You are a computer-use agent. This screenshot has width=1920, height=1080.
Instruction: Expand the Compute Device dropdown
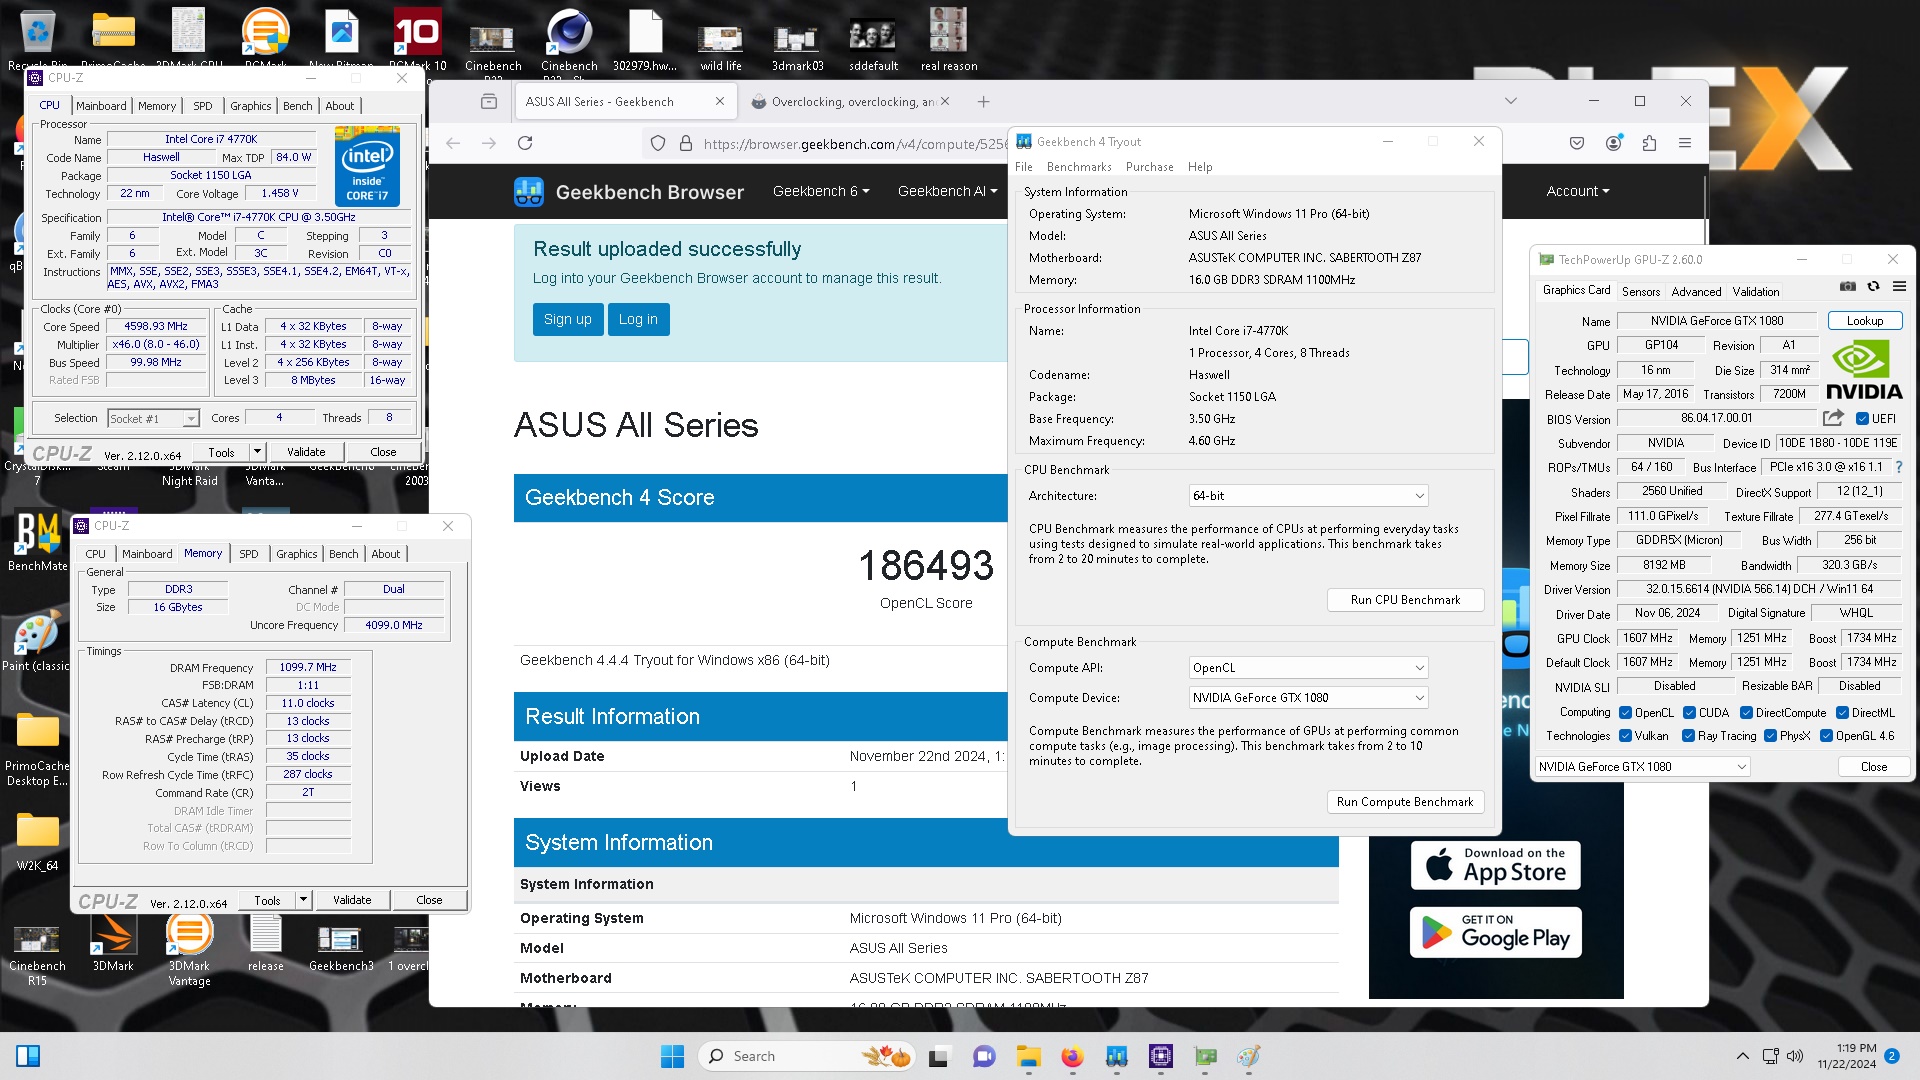(1308, 698)
